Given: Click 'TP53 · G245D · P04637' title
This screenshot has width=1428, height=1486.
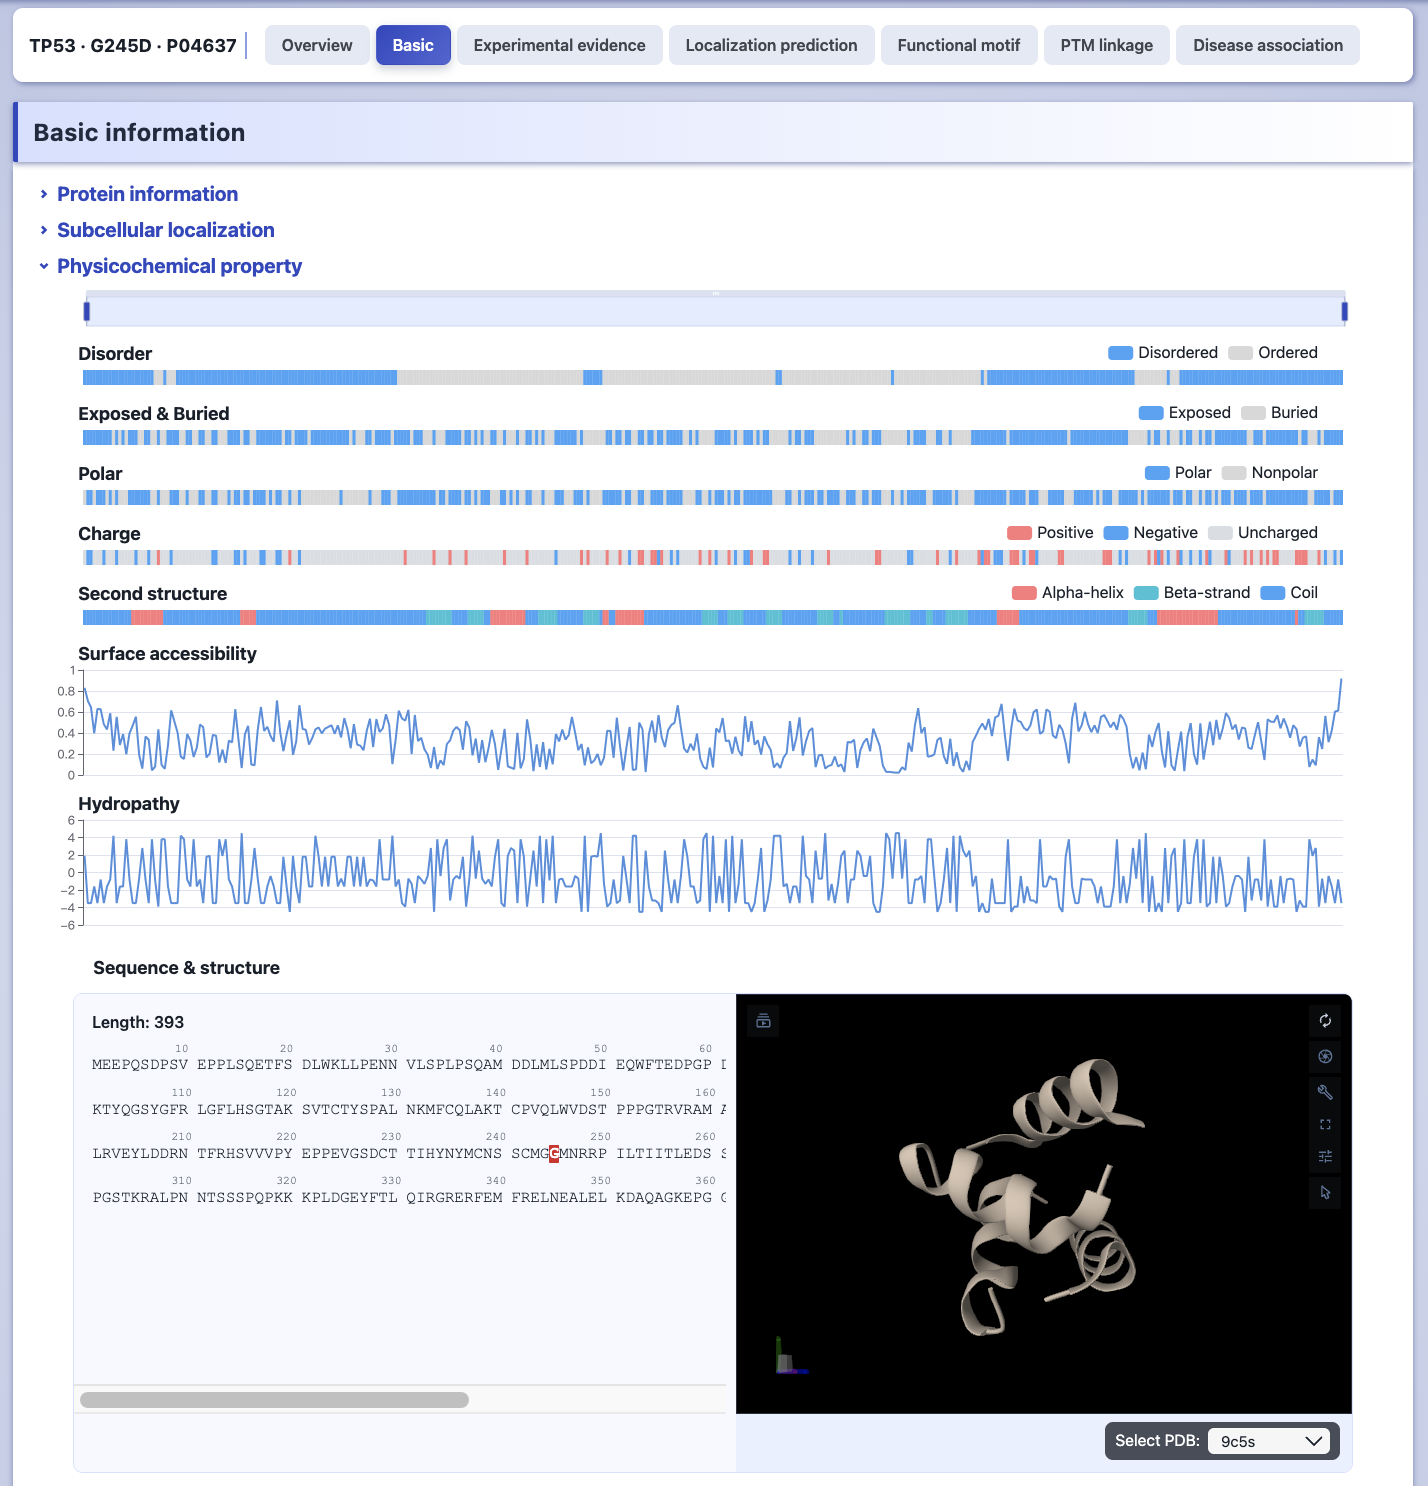Looking at the screenshot, I should pos(133,46).
